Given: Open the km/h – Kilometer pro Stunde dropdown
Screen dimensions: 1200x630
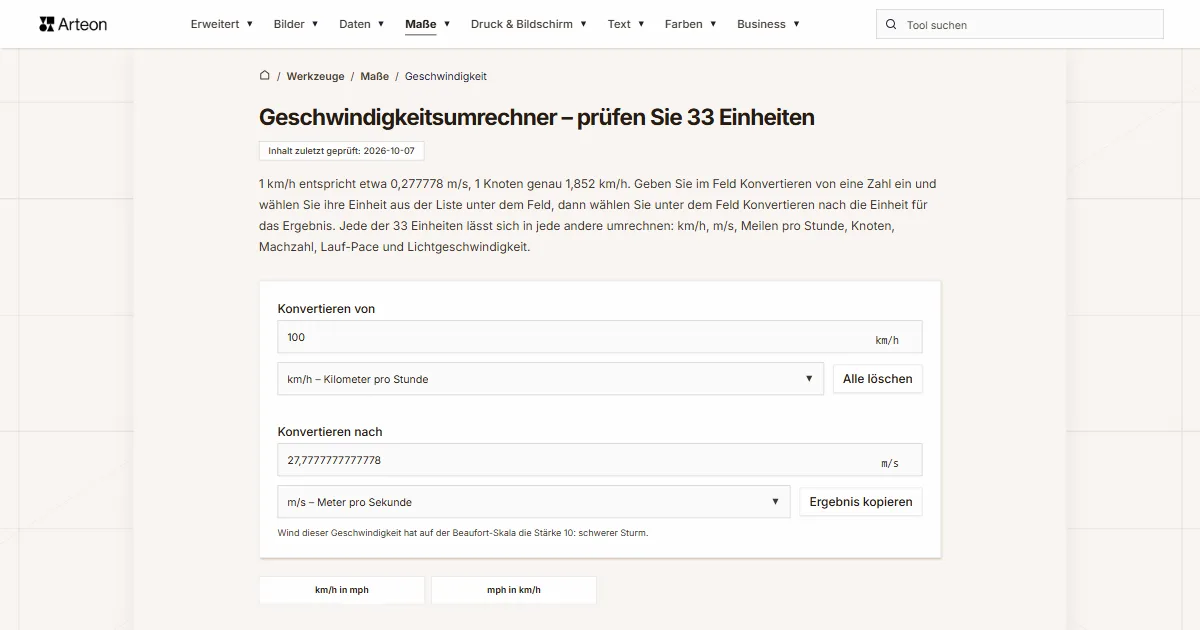Looking at the screenshot, I should point(551,379).
